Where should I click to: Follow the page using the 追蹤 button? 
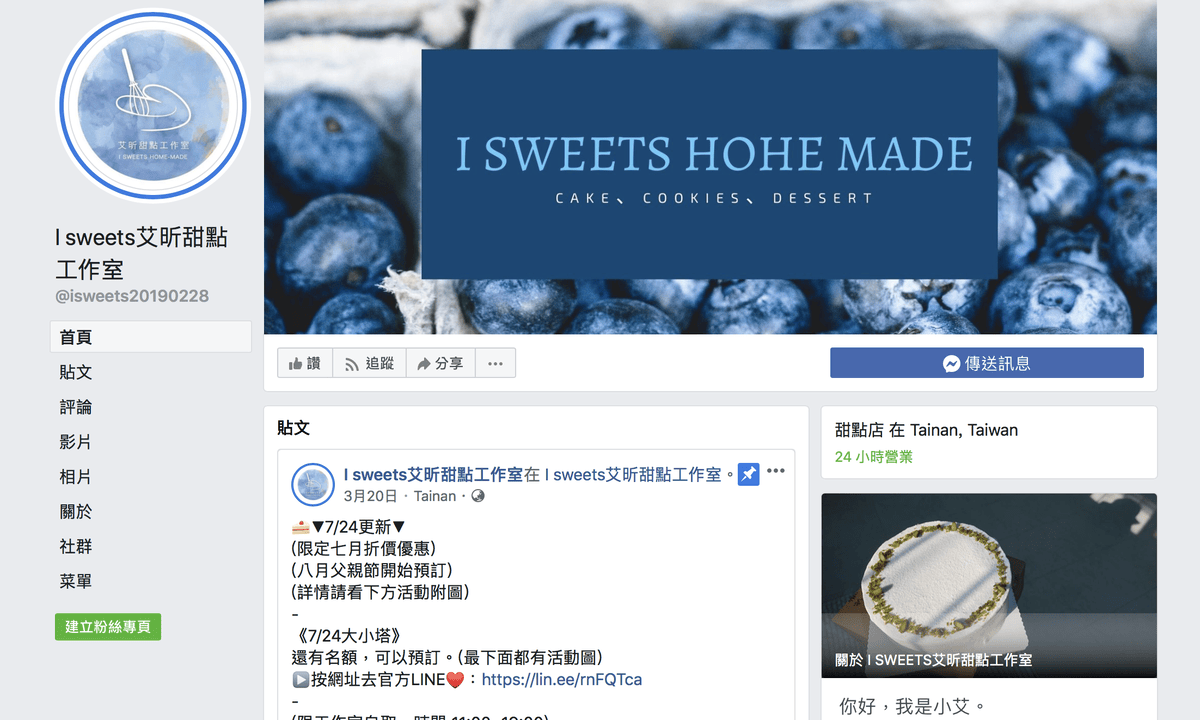tap(369, 363)
